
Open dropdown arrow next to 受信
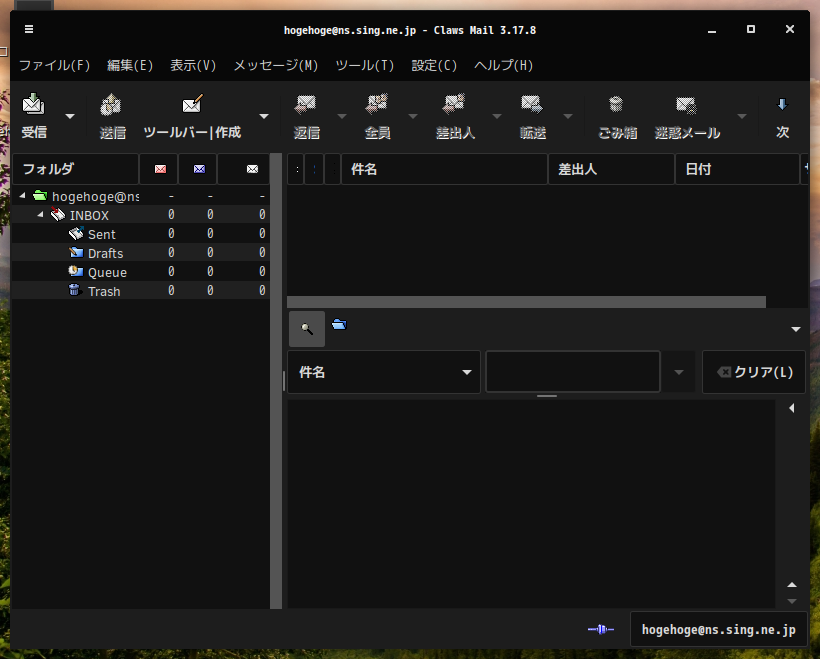(70, 116)
